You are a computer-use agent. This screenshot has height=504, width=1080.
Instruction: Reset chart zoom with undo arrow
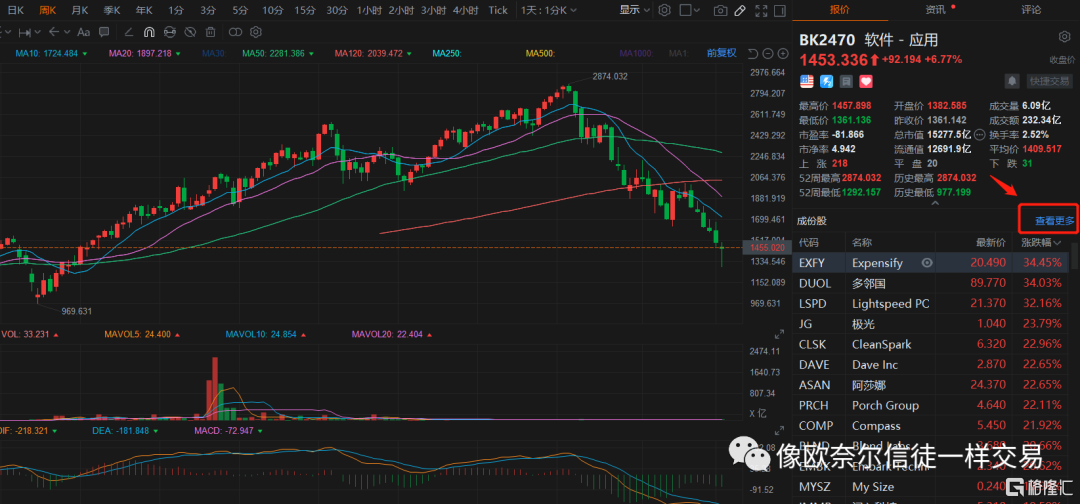tap(753, 54)
